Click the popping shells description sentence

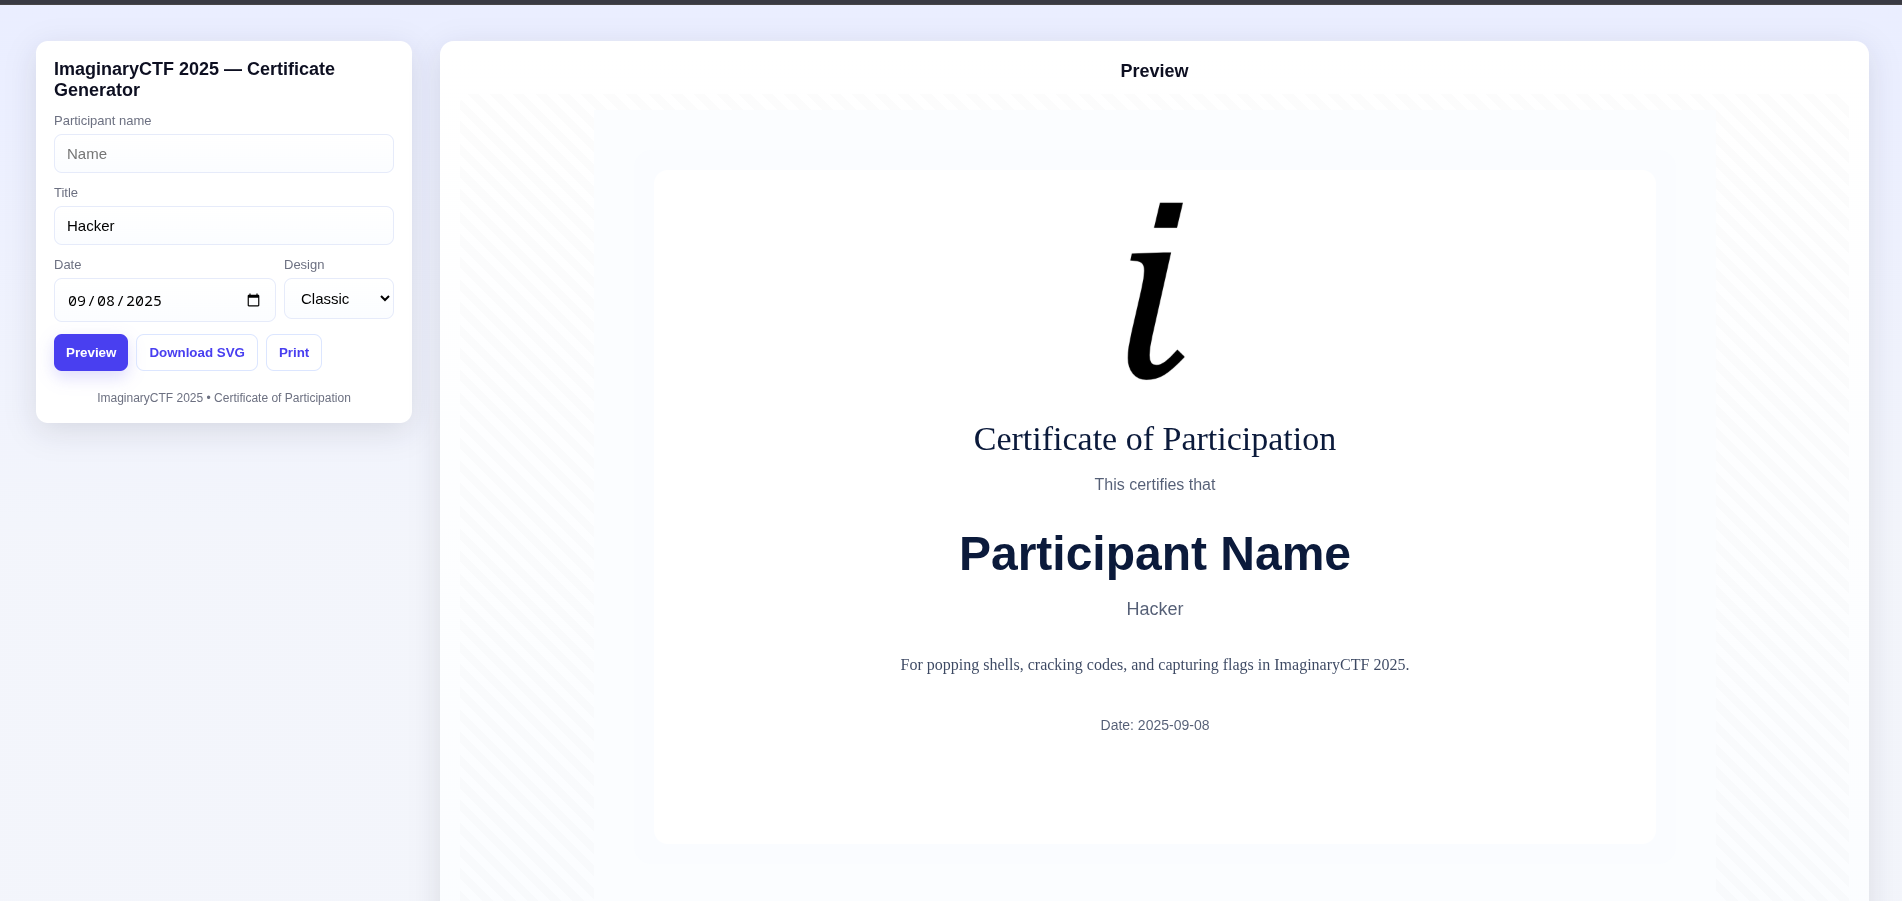point(1154,665)
